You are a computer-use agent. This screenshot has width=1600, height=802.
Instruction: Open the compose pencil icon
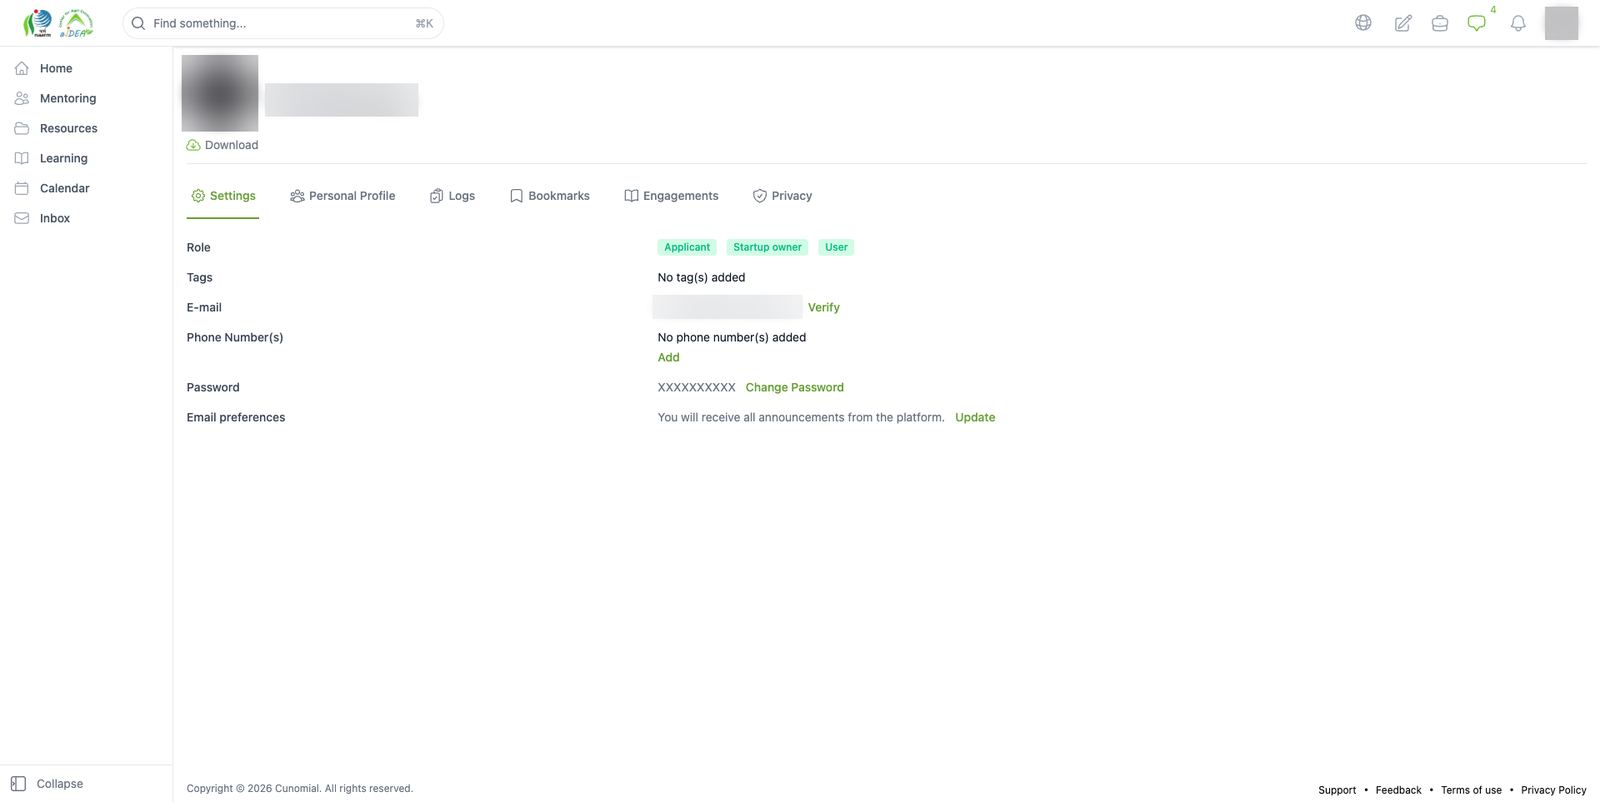(x=1403, y=23)
